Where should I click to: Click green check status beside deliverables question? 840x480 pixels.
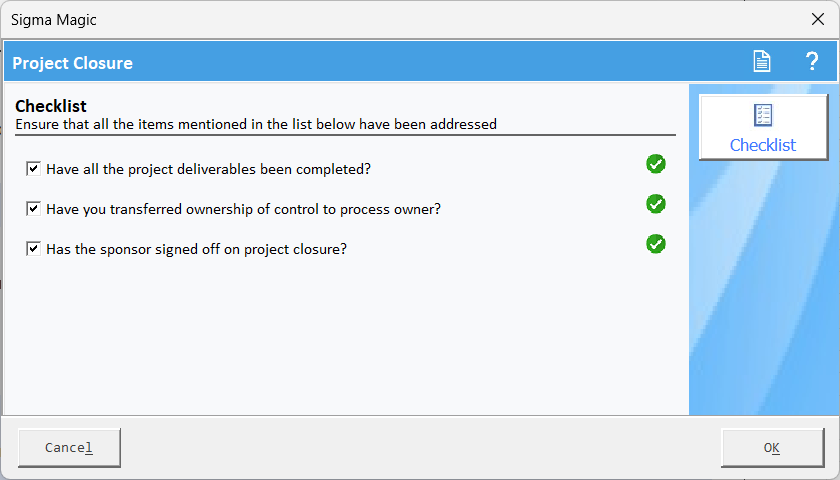(x=656, y=164)
